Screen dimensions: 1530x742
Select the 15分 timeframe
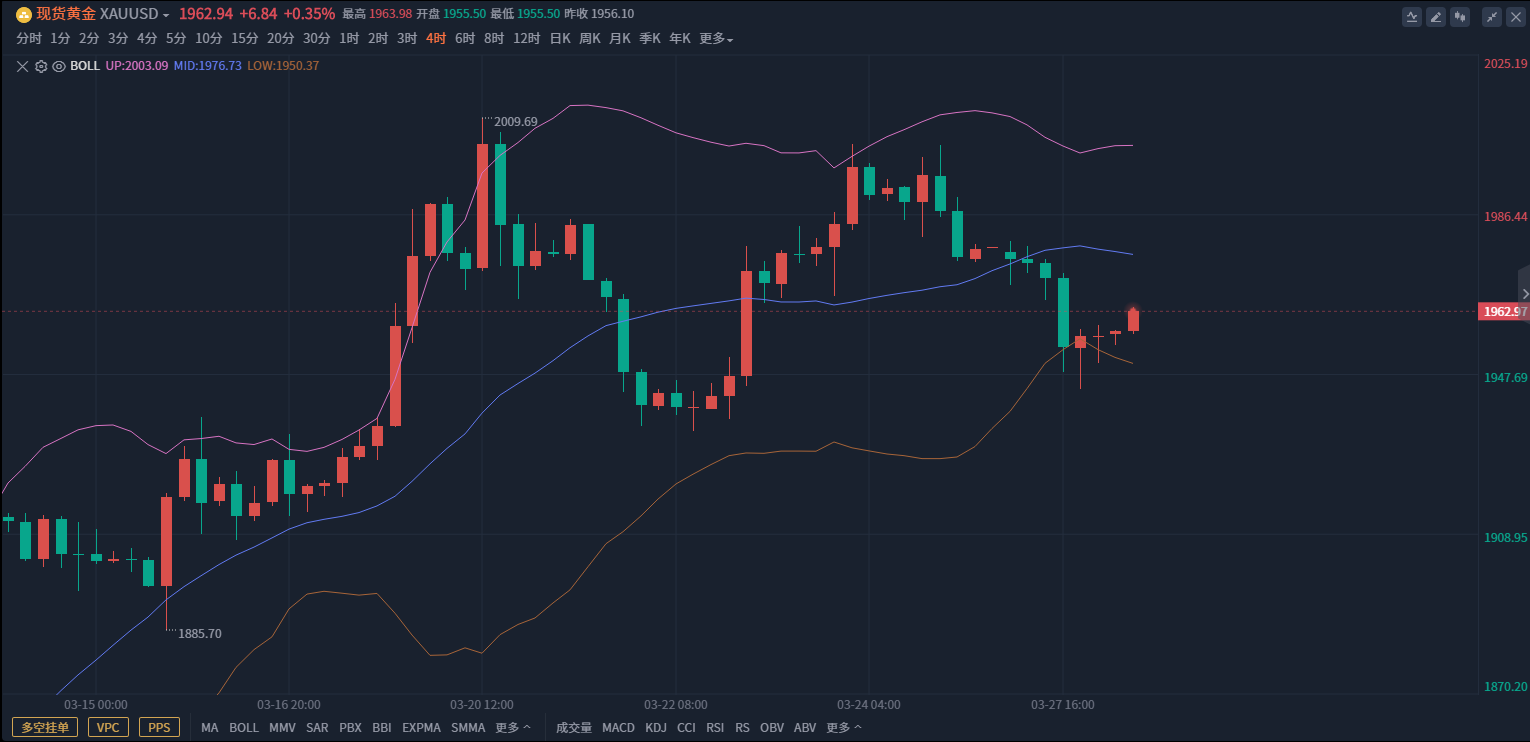245,39
